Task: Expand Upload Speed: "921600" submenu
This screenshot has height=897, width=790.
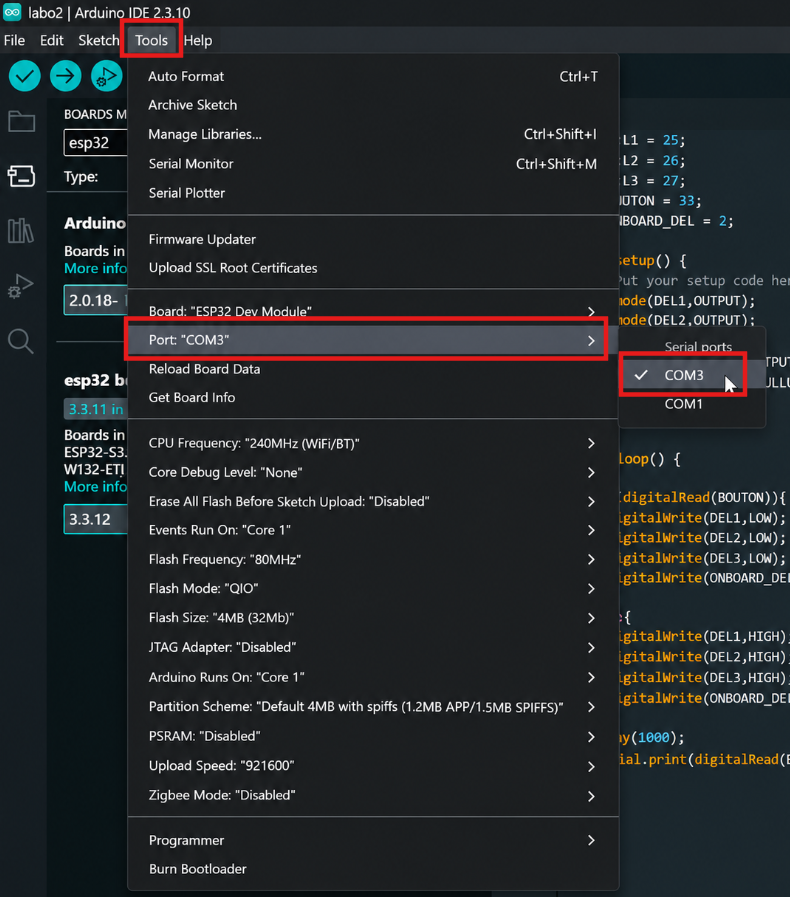Action: coord(373,766)
